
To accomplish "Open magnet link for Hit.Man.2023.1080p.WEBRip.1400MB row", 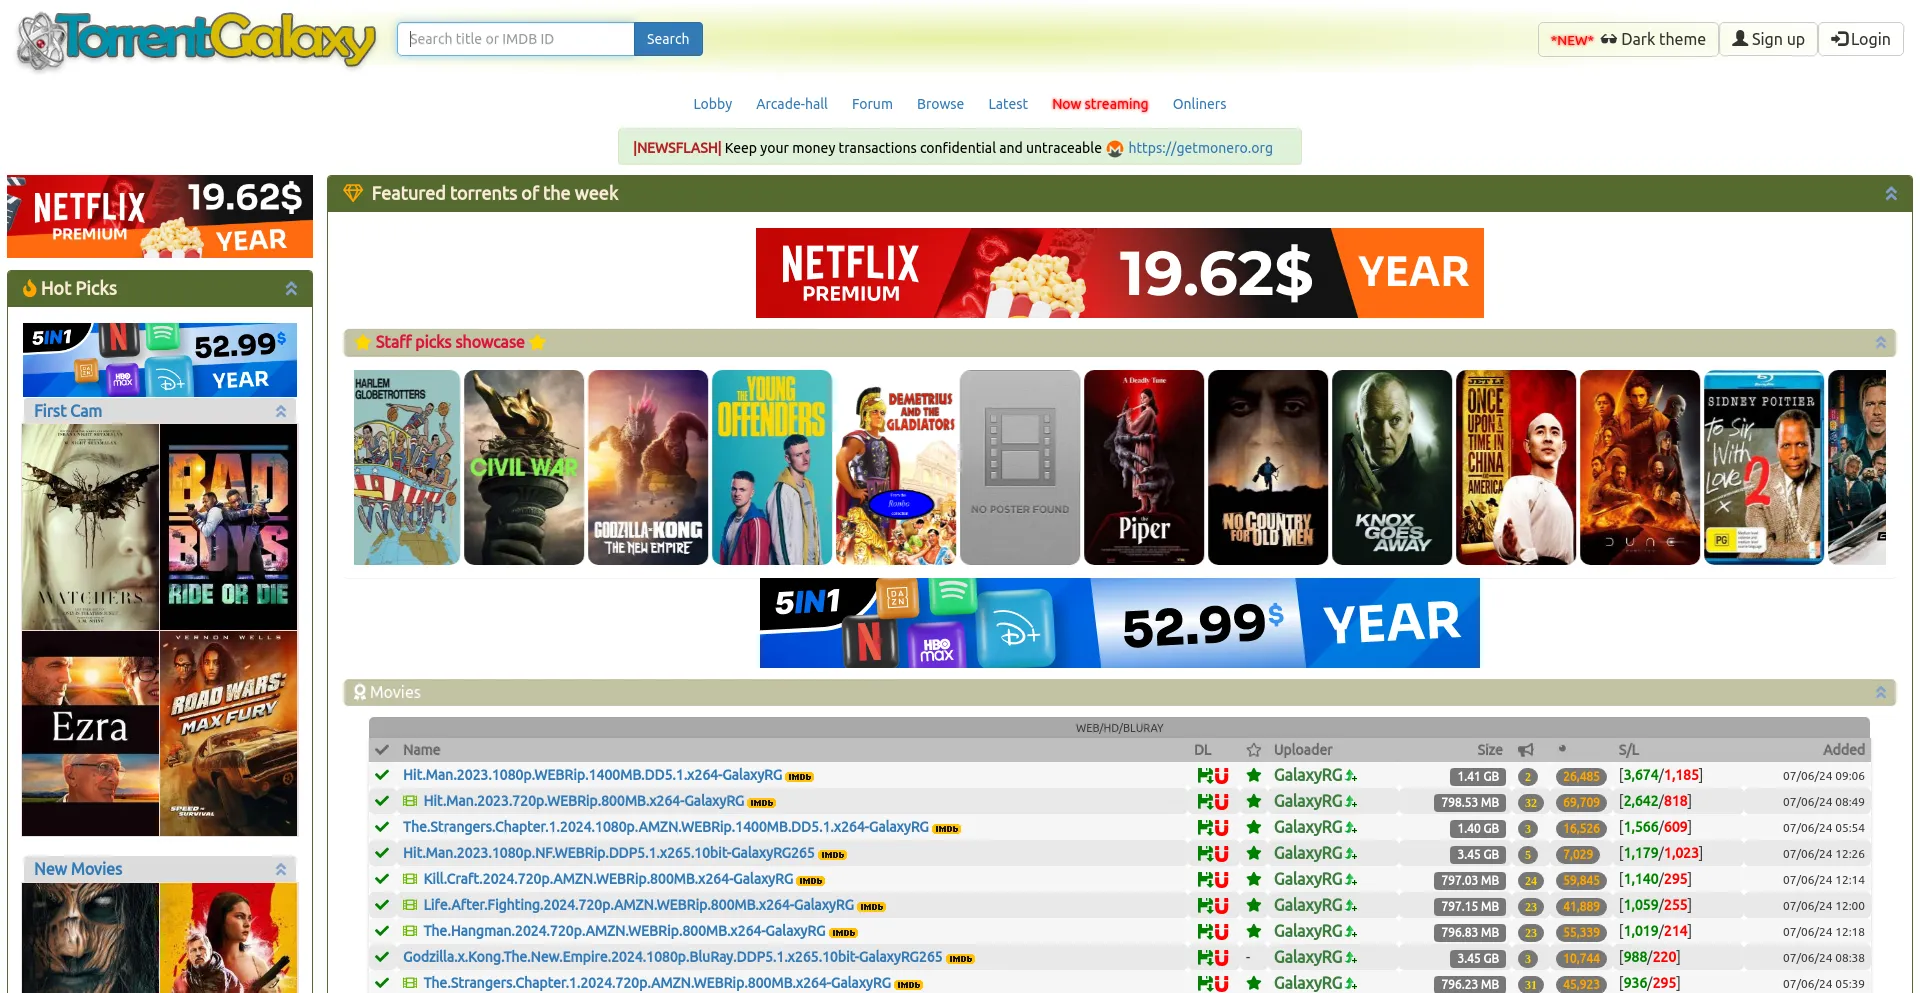I will (x=1221, y=776).
